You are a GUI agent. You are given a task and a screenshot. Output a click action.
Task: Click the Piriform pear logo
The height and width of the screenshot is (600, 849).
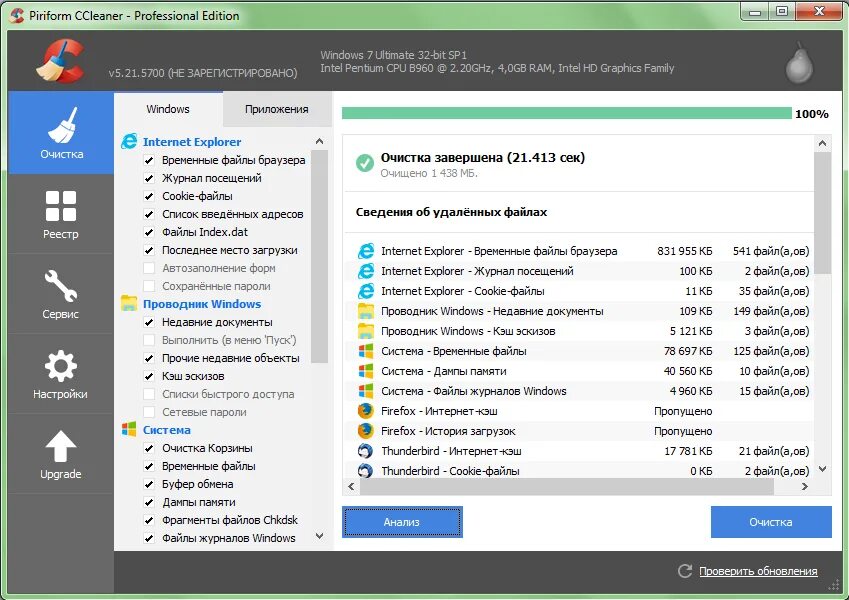(x=799, y=63)
